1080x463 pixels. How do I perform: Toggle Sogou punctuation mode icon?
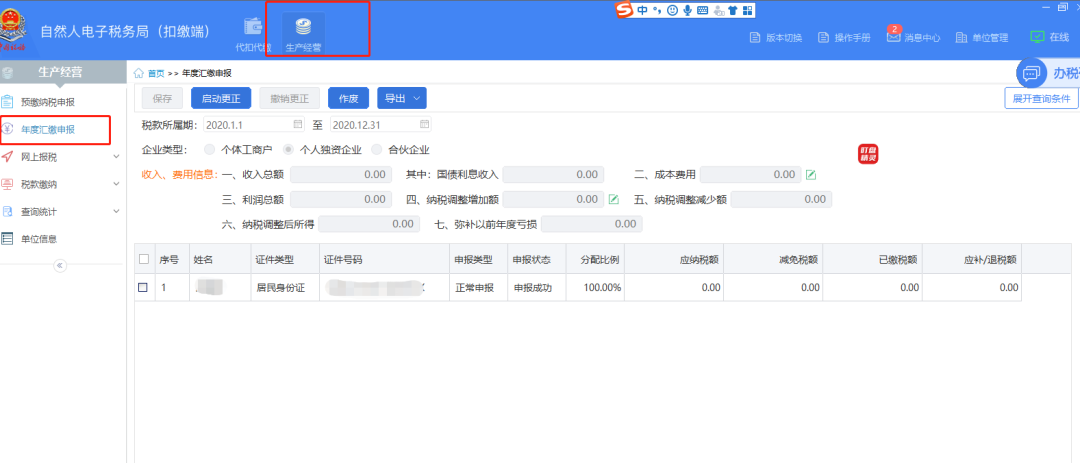click(x=657, y=10)
